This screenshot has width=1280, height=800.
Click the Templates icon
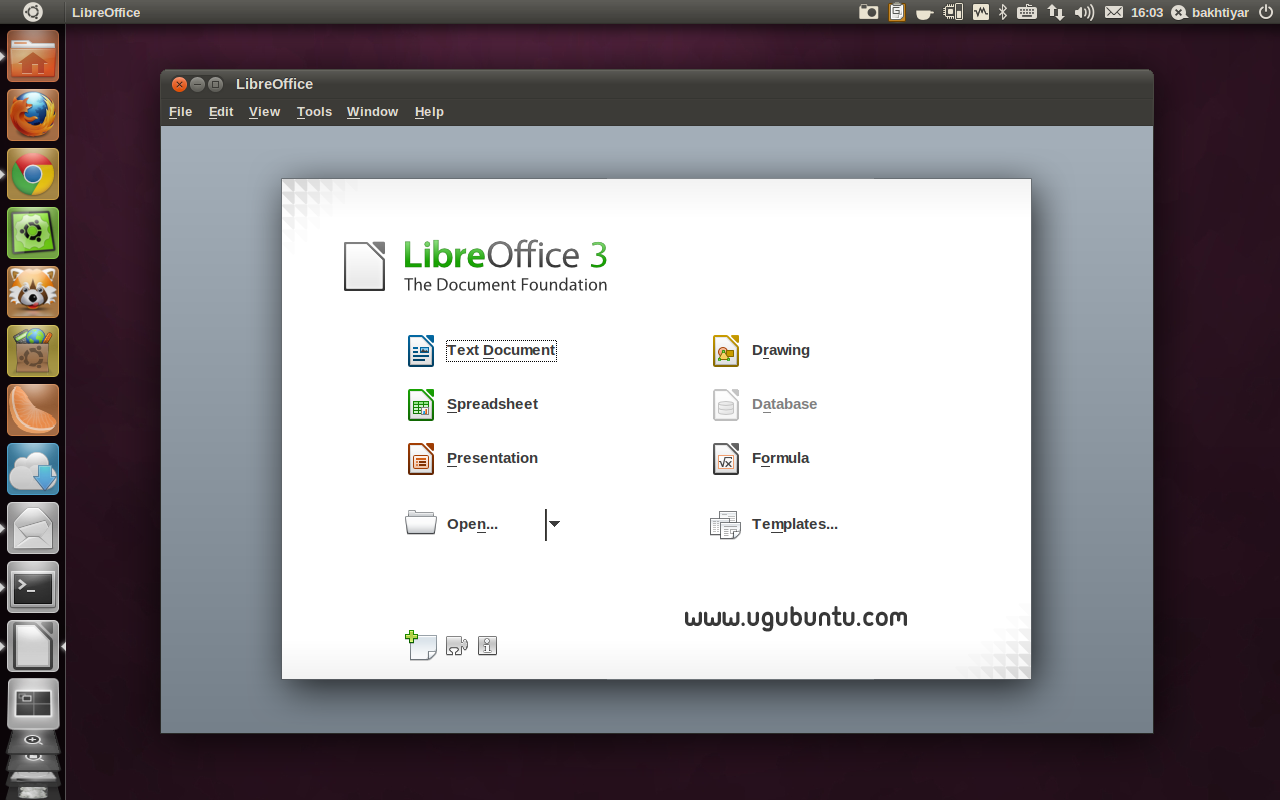725,524
